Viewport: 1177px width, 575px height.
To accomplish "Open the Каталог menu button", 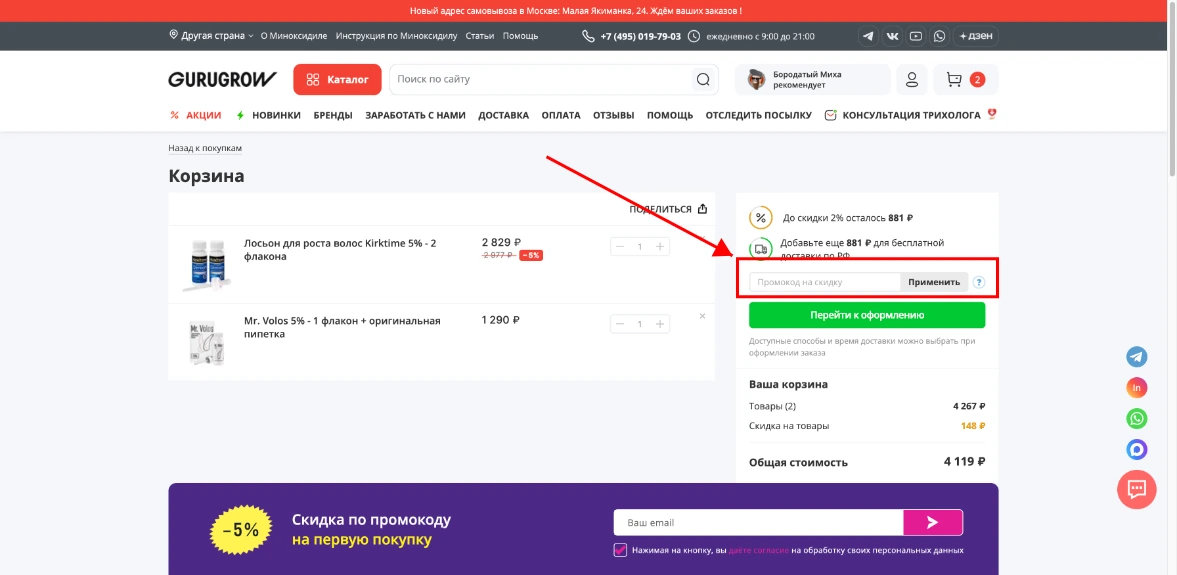I will click(338, 80).
